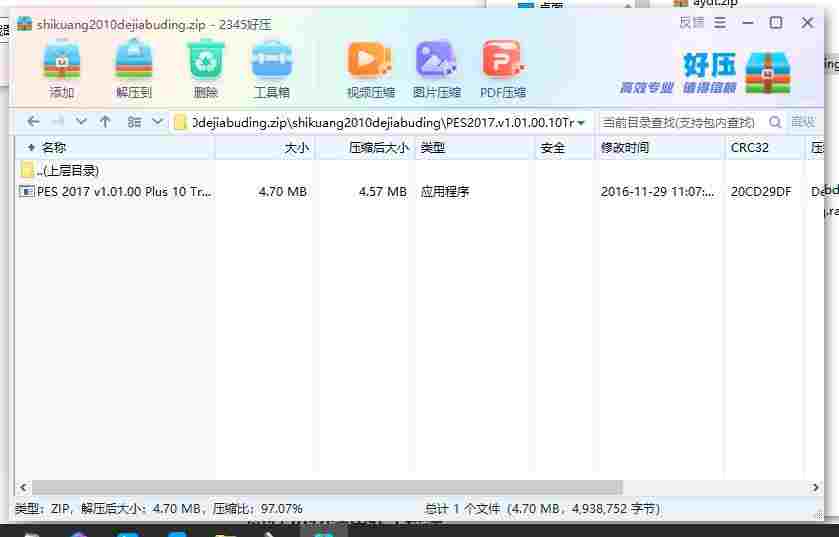Click the scrollbar left arrow

pyautogui.click(x=23, y=487)
